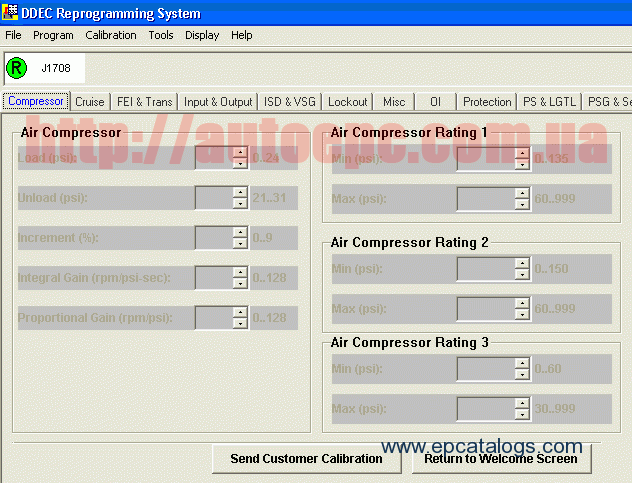Image resolution: width=632 pixels, height=483 pixels.
Task: Open the Program menu
Action: click(x=53, y=35)
